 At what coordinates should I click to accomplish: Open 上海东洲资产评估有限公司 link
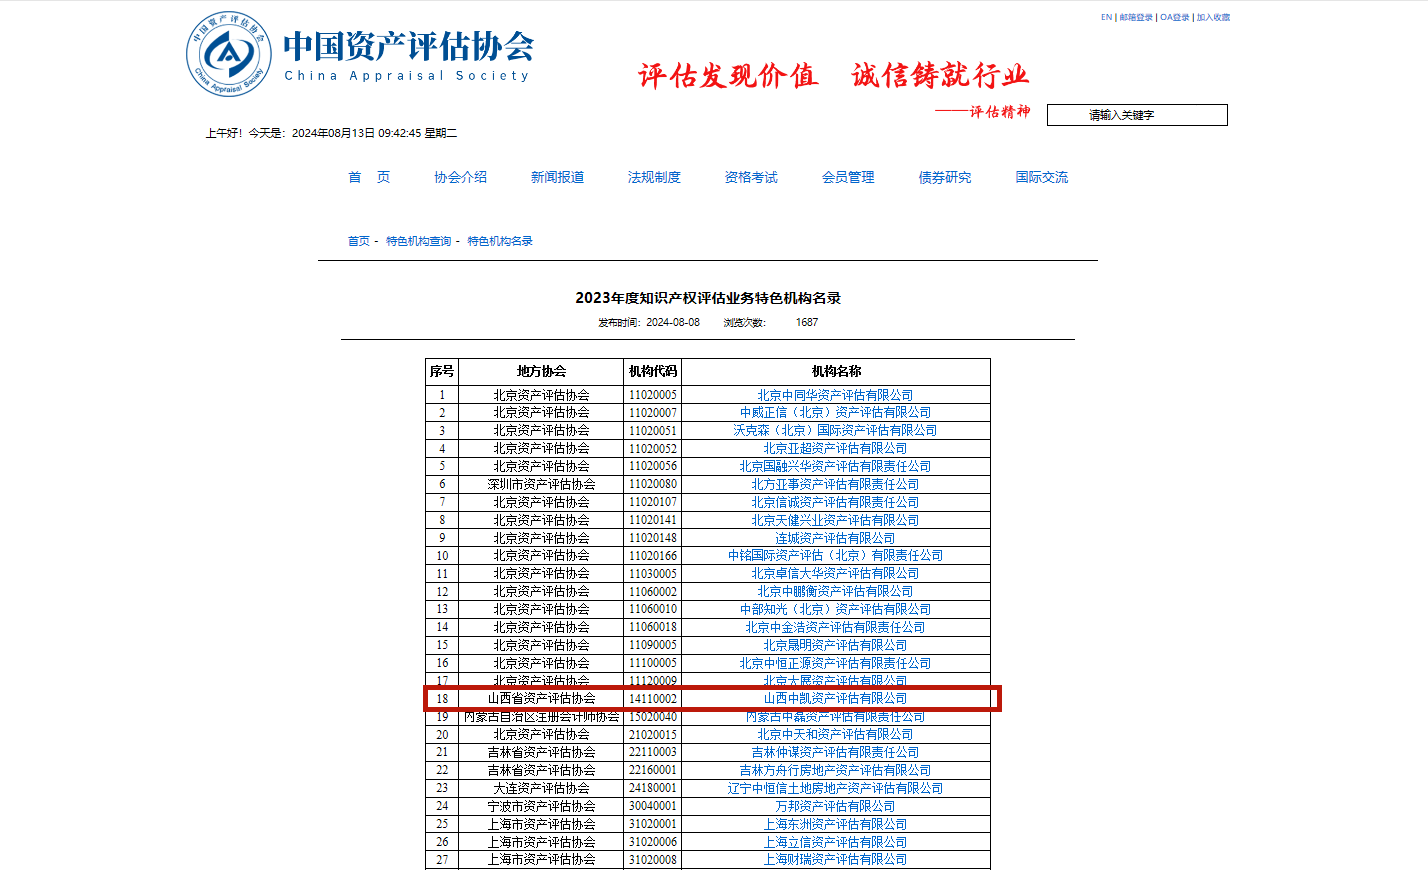tap(835, 824)
